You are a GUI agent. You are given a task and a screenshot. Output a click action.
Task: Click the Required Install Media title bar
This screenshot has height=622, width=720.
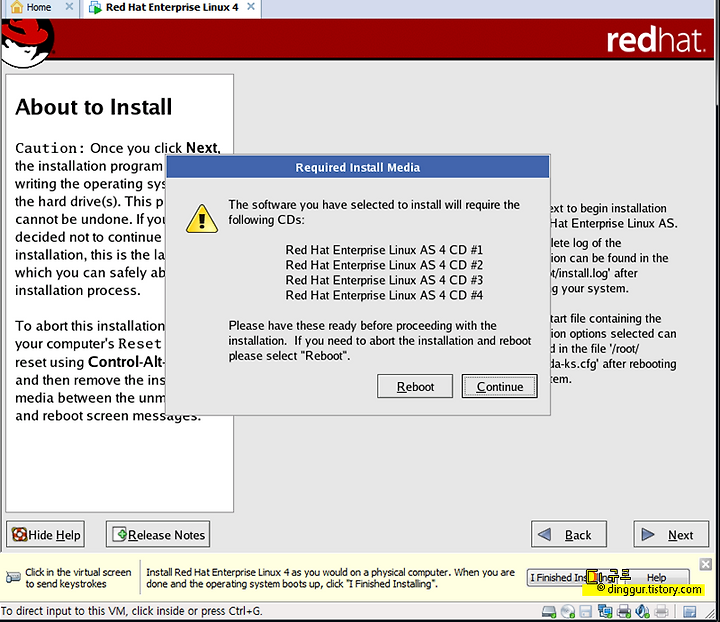coord(357,167)
